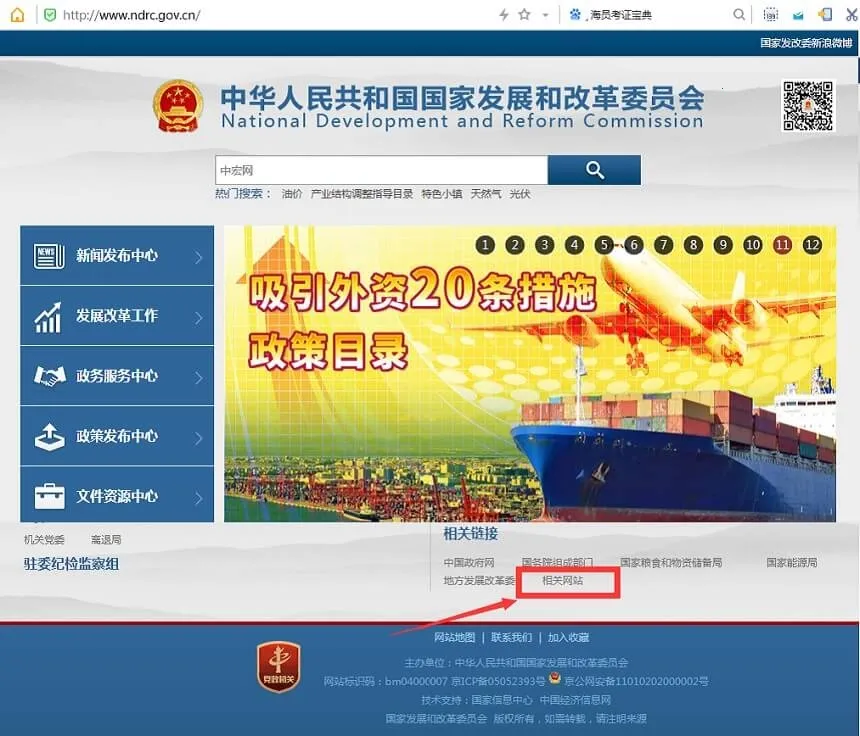Expand the 政务服务中心 menu arrow
Screen dimensions: 860x736
click(199, 377)
